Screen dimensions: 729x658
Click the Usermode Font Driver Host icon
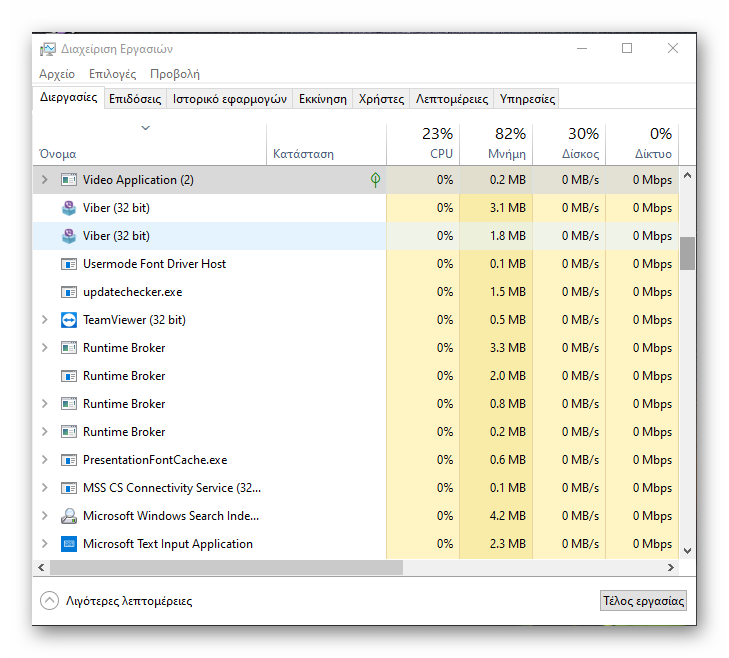pos(69,264)
